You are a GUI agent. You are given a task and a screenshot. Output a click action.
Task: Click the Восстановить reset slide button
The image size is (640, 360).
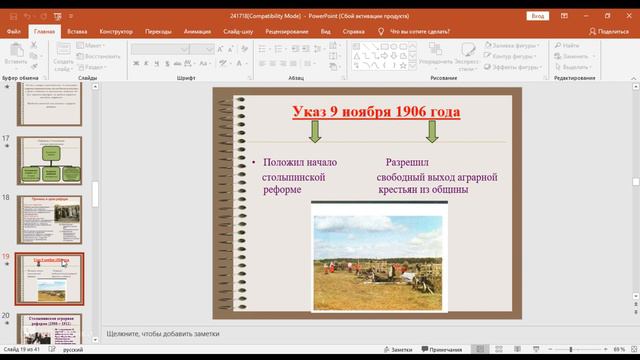click(98, 56)
